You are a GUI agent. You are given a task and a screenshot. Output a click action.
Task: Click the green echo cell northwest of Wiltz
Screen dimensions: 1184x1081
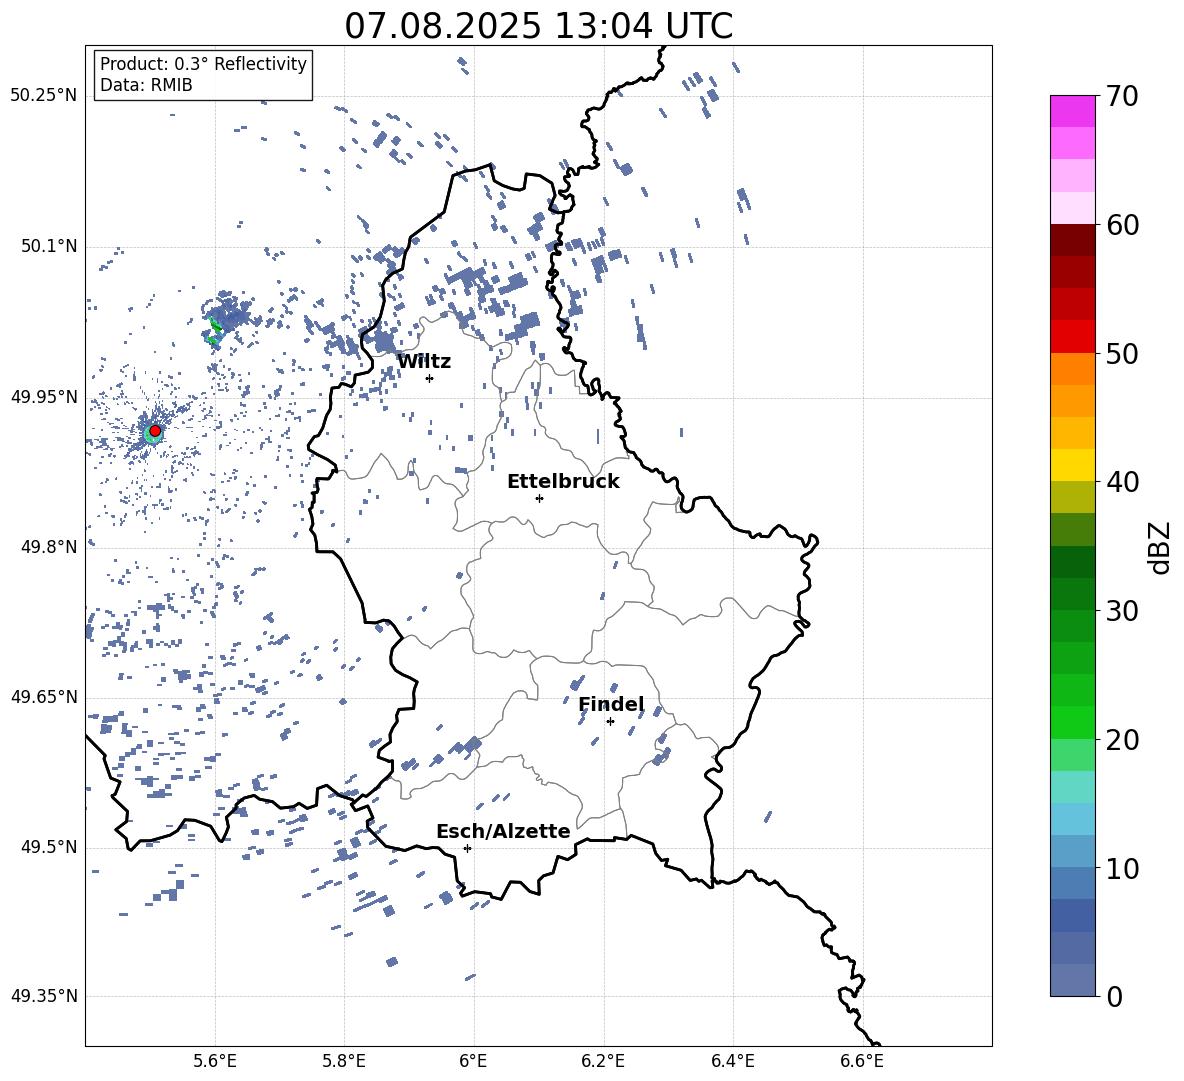click(x=214, y=331)
